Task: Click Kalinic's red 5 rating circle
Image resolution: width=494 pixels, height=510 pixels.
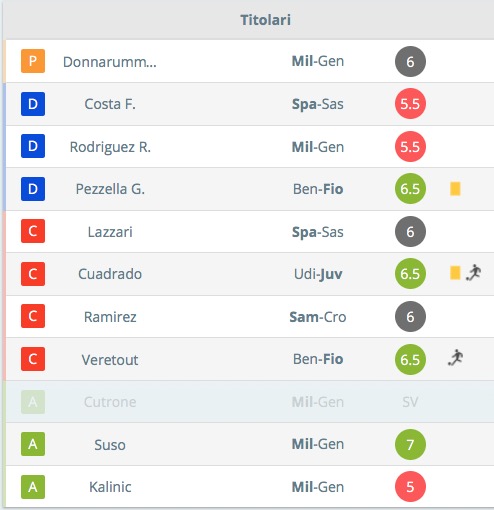Action: click(410, 487)
